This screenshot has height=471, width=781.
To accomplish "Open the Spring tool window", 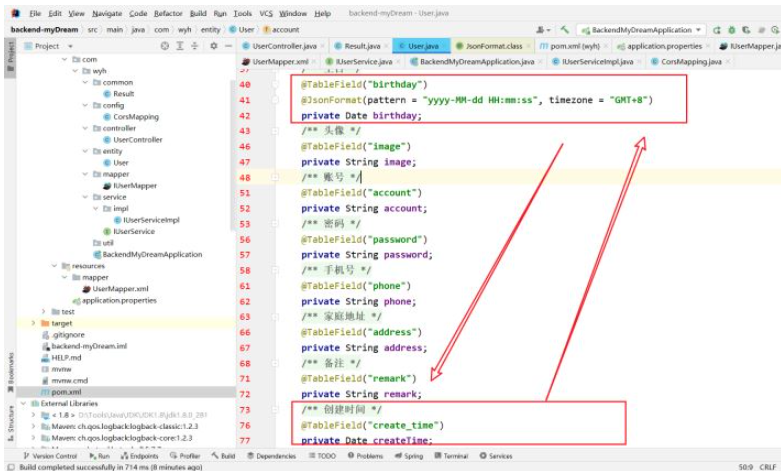I will click(409, 455).
